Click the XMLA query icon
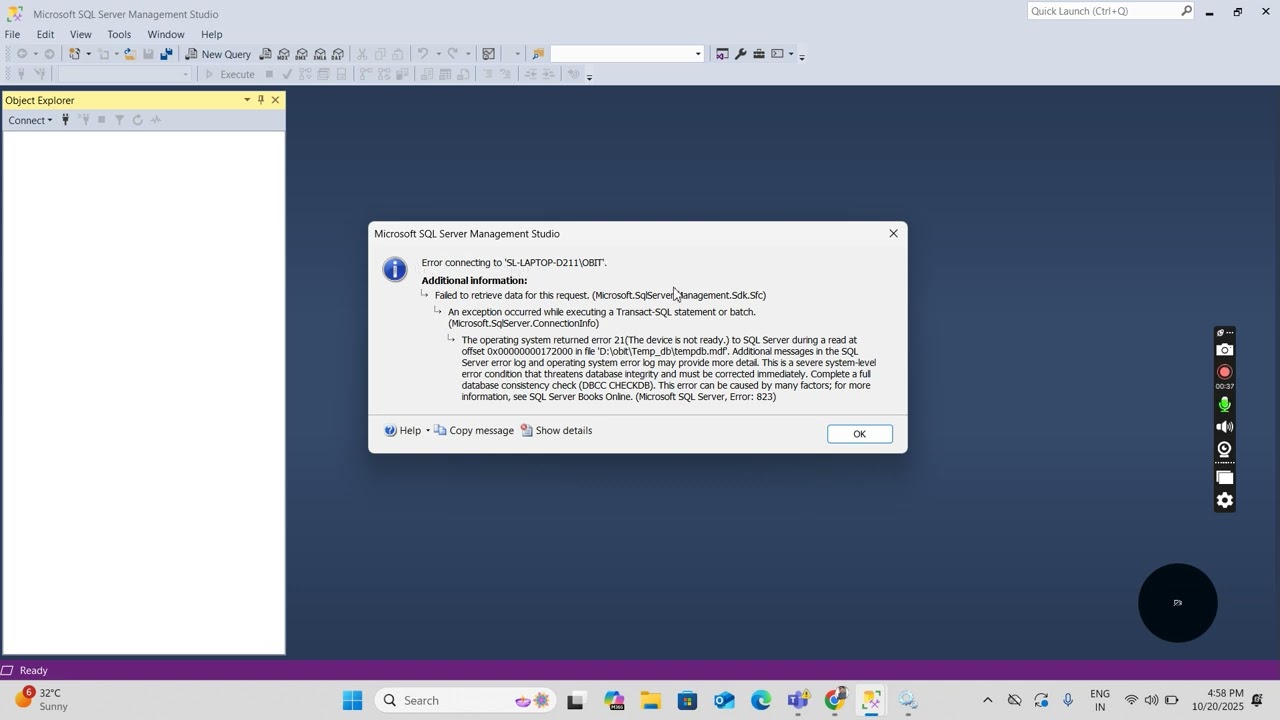This screenshot has width=1280, height=720. [x=319, y=54]
